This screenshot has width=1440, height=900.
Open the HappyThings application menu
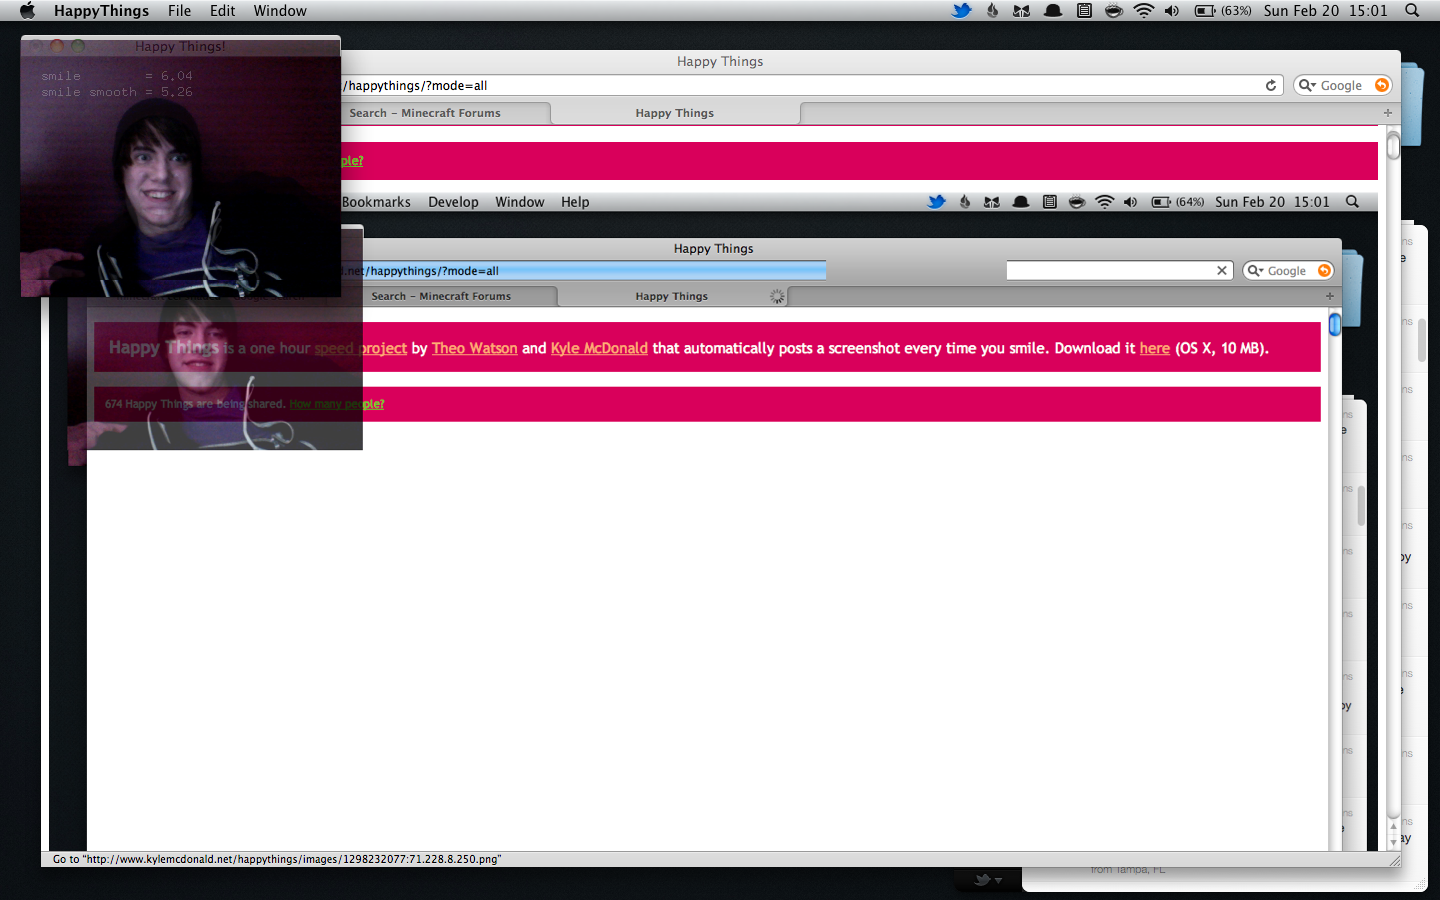101,11
